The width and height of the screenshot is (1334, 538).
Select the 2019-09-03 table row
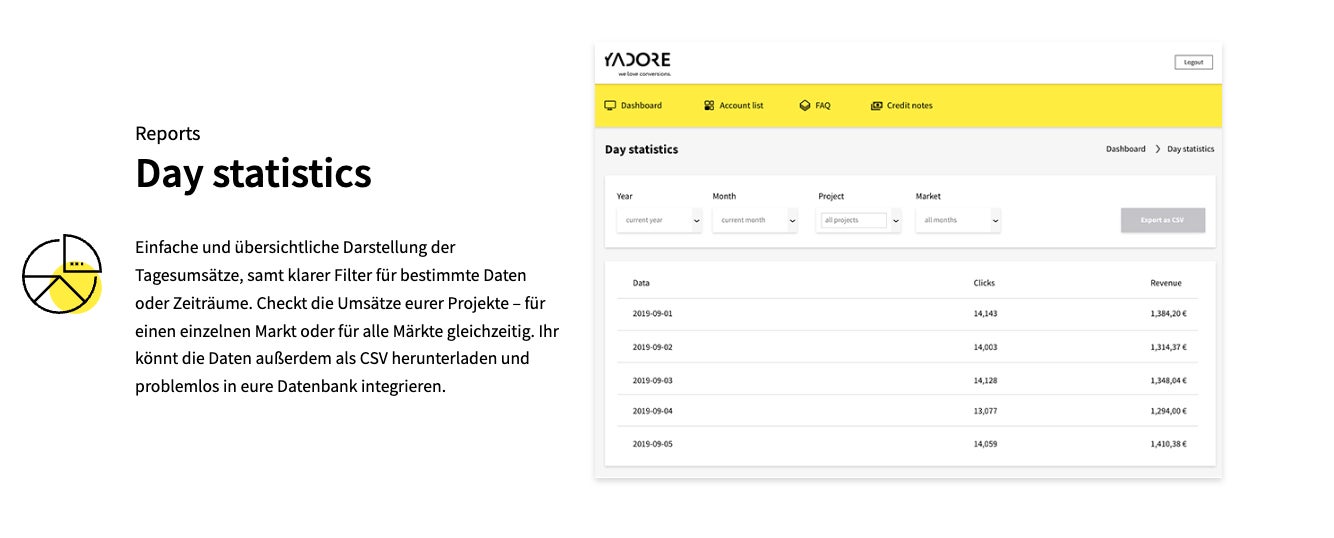coord(909,380)
